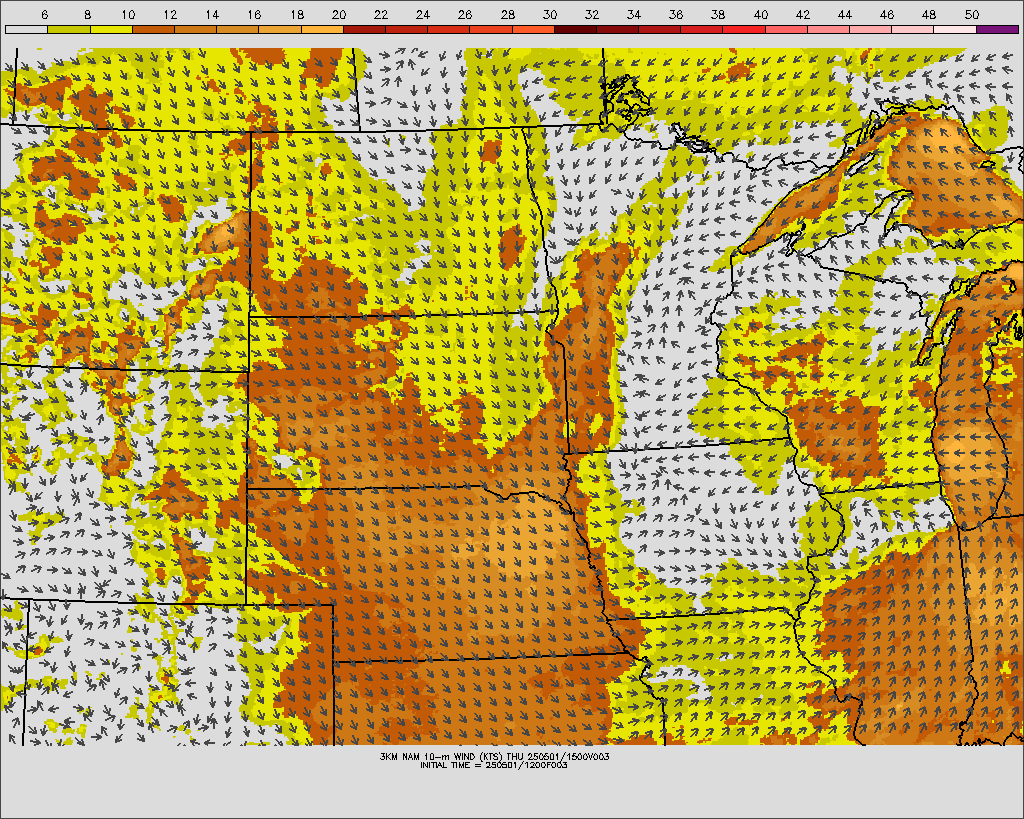Select the olive swatch between 6 and 8
This screenshot has width=1024, height=819.
69,29
